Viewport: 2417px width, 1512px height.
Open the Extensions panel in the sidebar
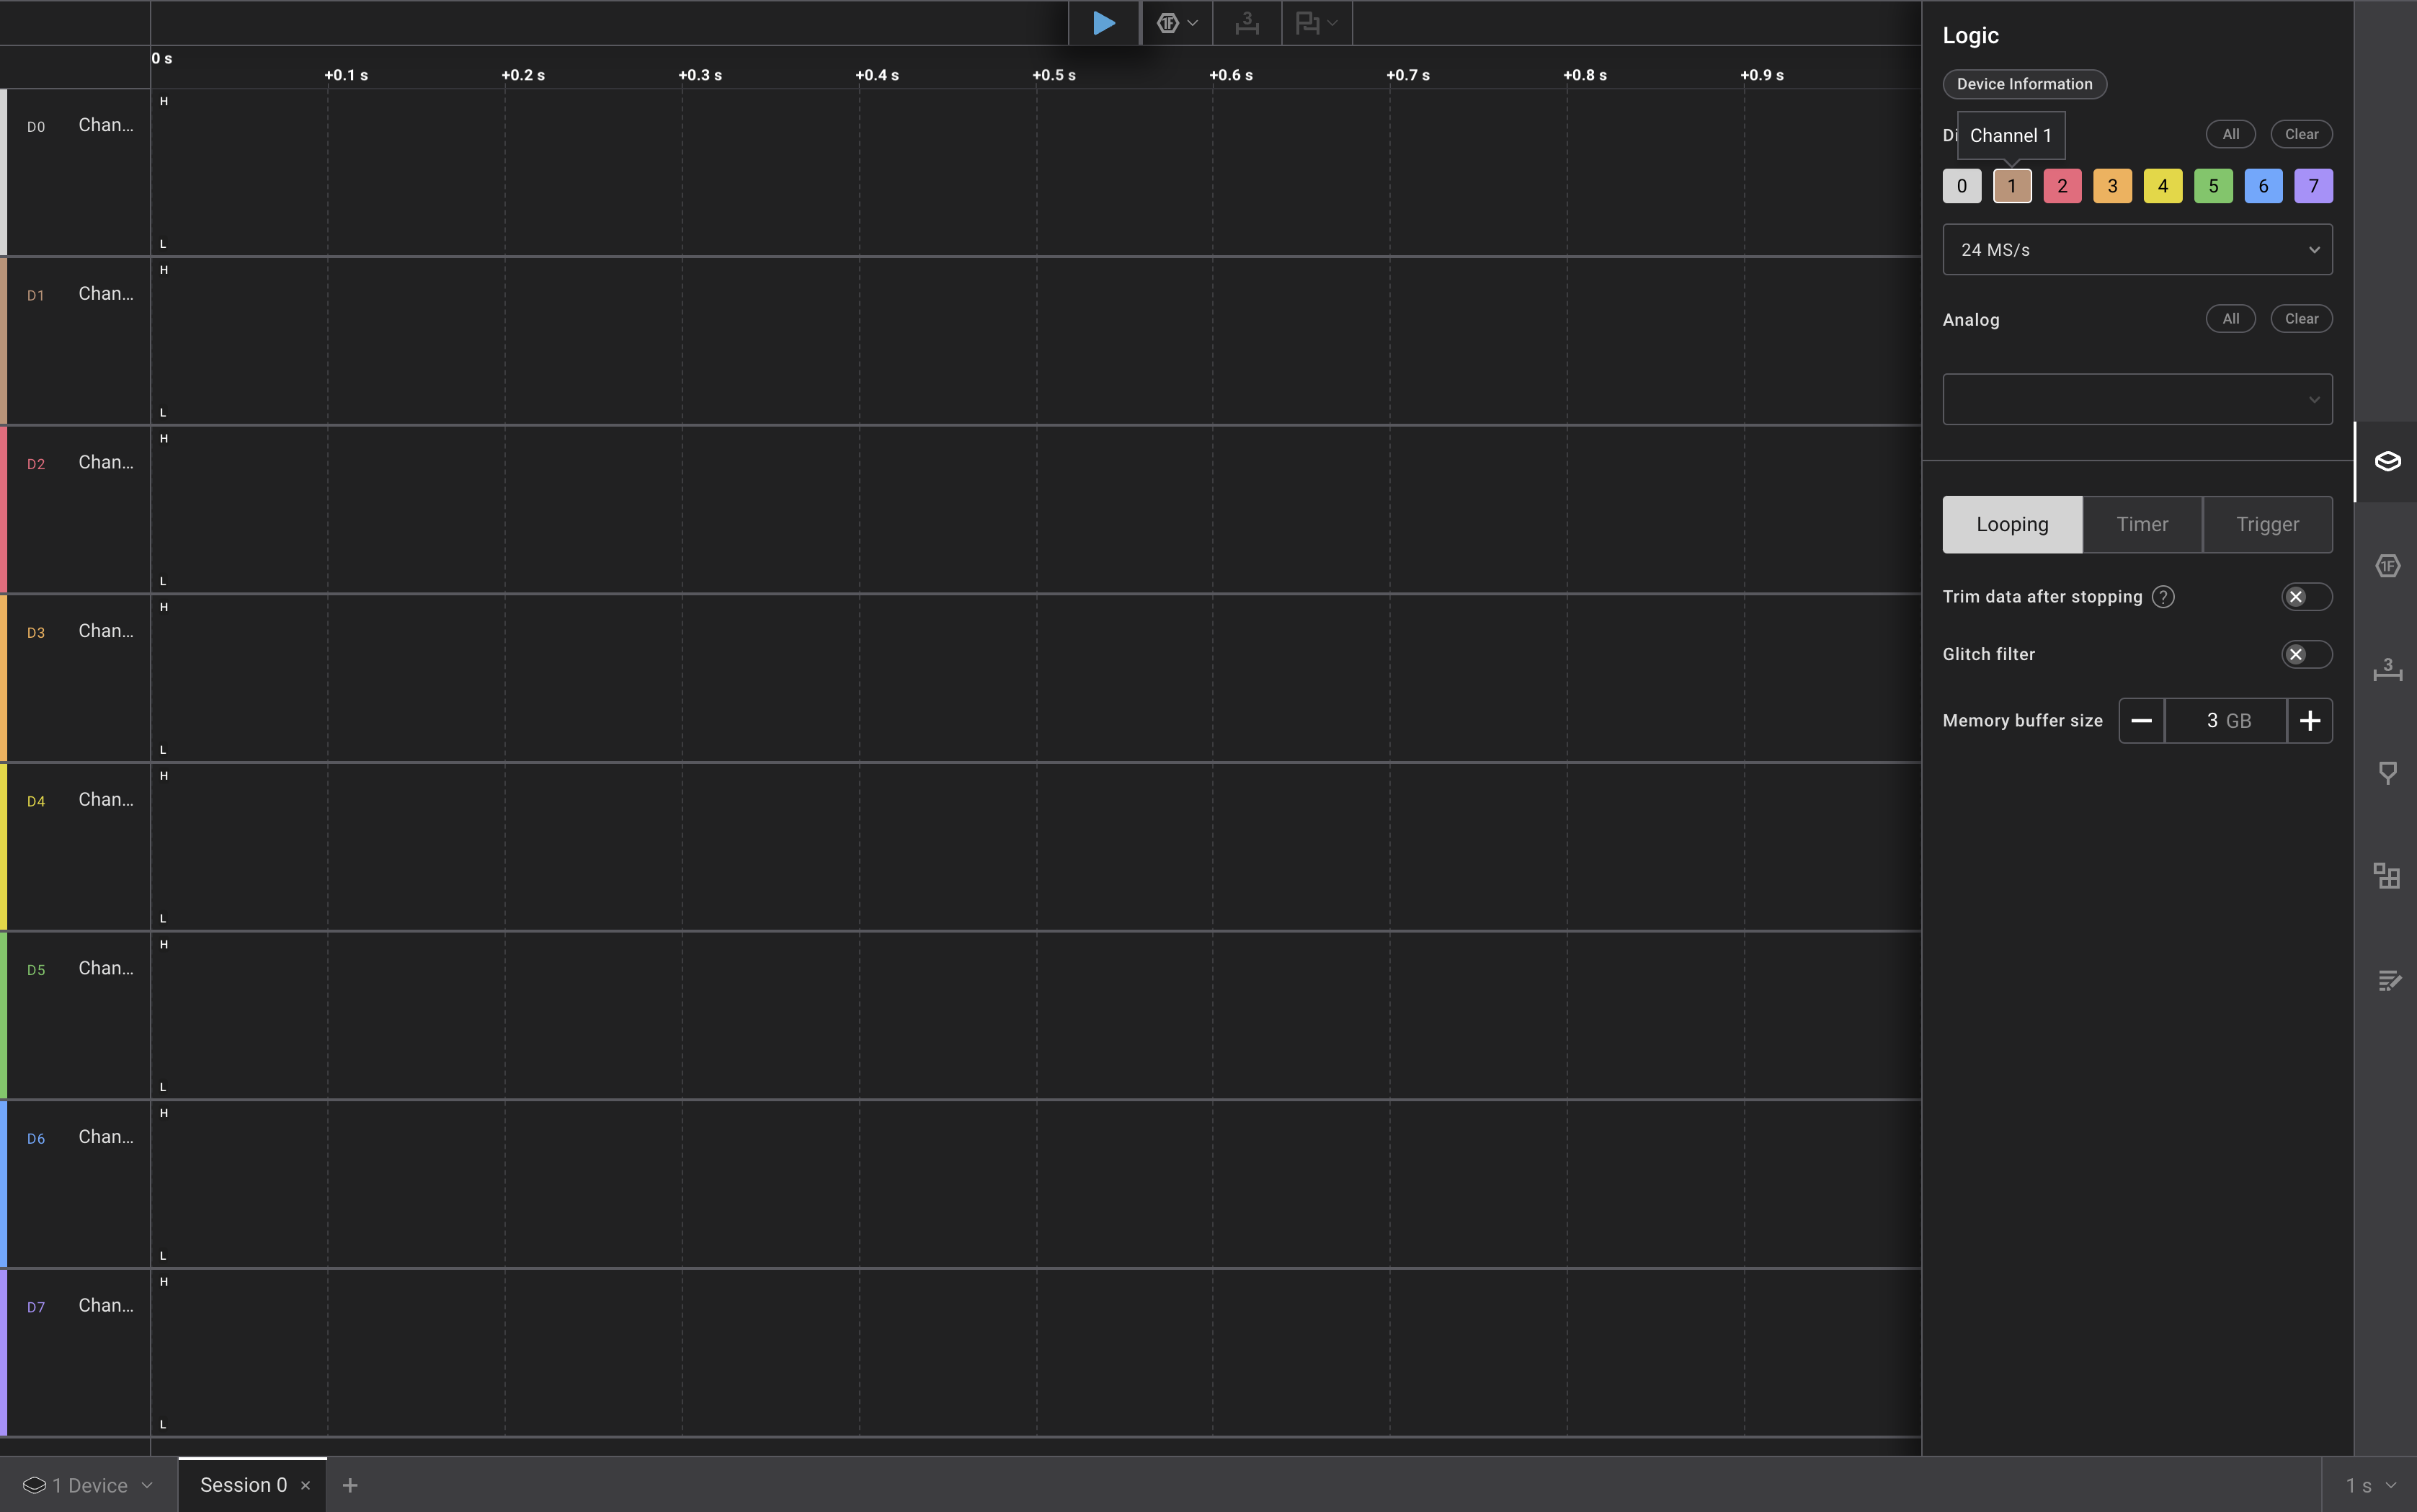[2387, 876]
